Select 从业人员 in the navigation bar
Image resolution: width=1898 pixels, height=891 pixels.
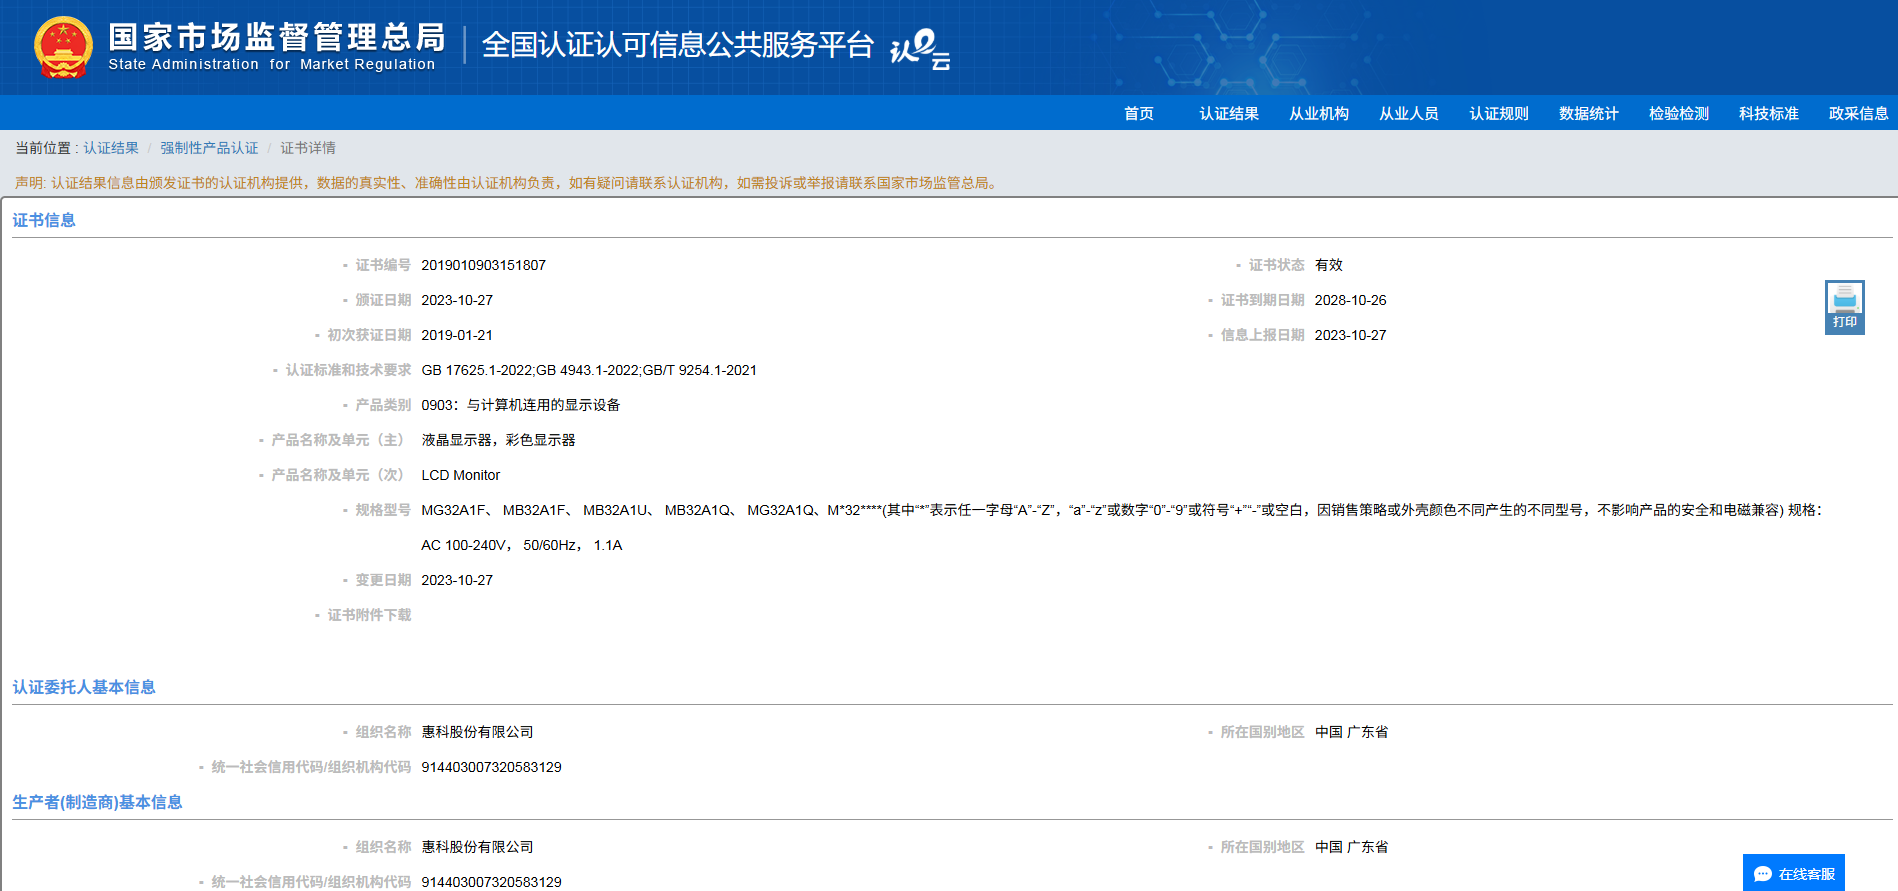pos(1409,113)
